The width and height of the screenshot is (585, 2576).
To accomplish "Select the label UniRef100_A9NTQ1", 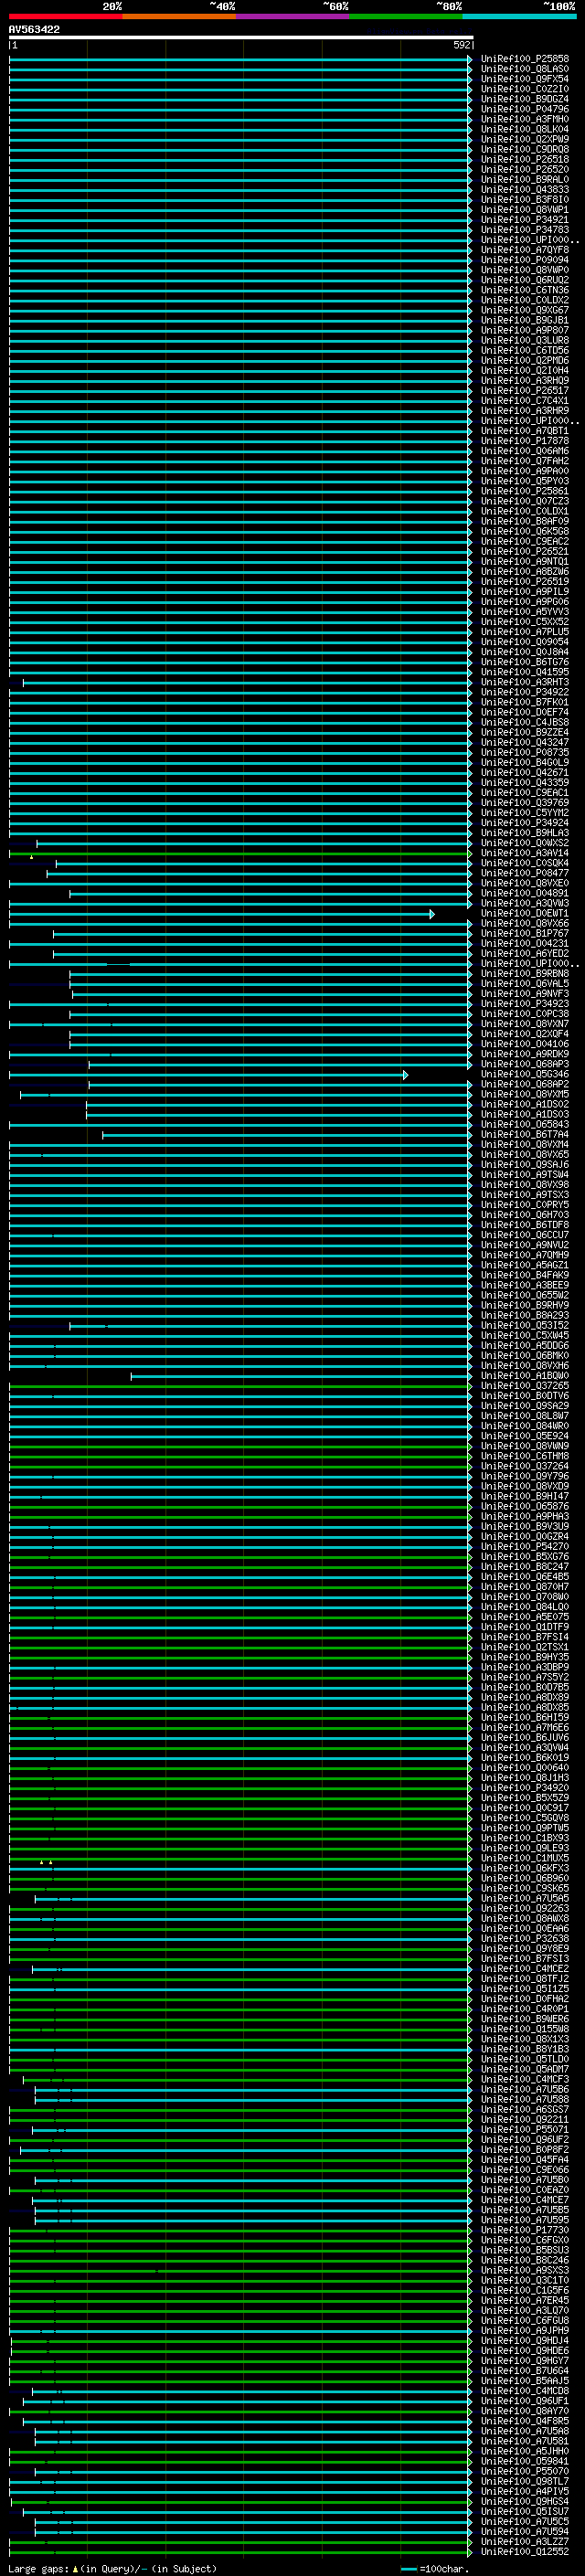I will (x=524, y=562).
